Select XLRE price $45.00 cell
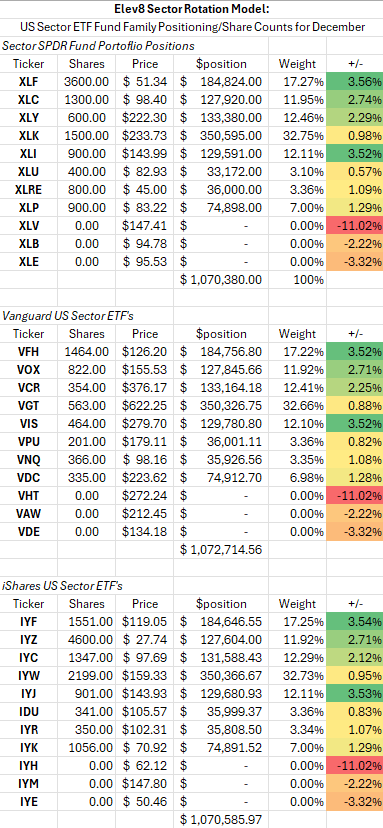The image size is (383, 828). click(145, 190)
